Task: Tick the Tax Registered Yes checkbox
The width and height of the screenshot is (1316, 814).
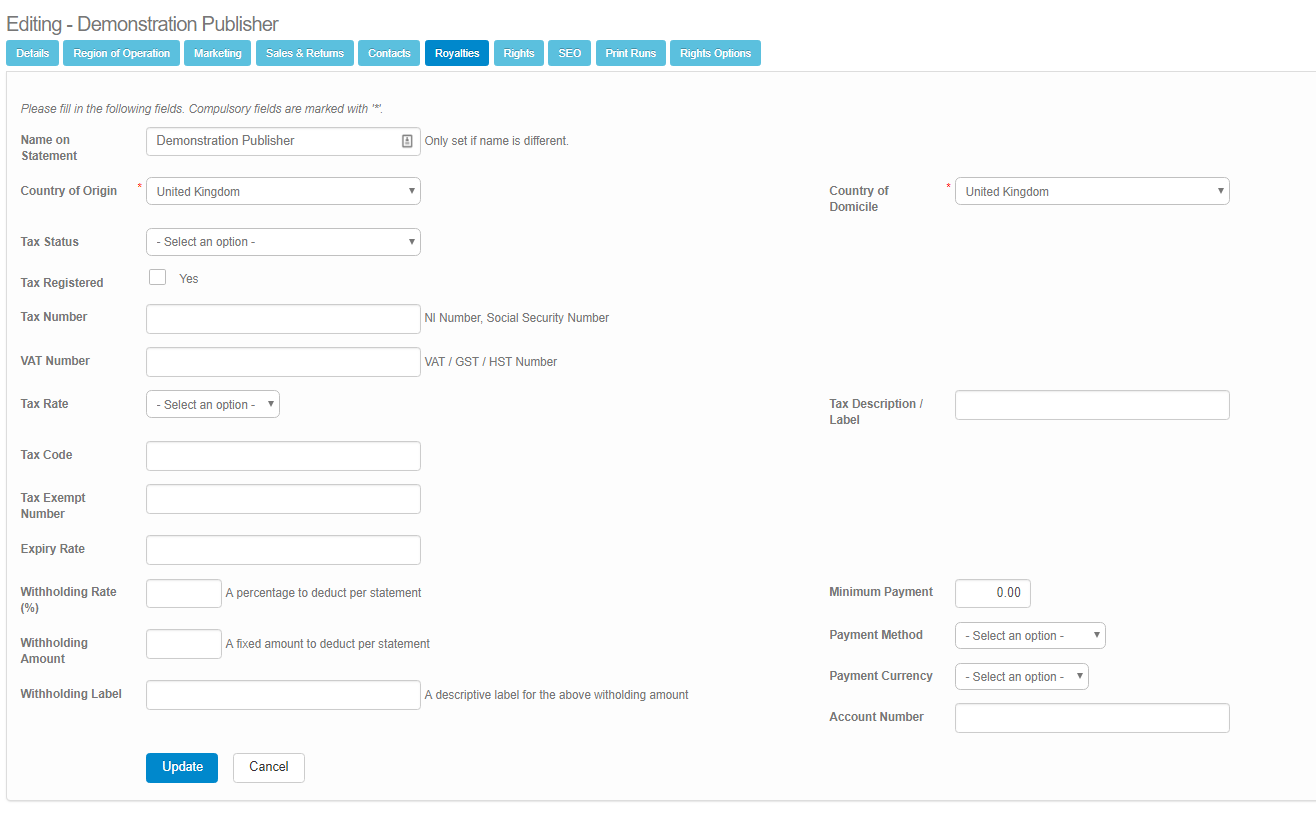Action: click(x=157, y=278)
